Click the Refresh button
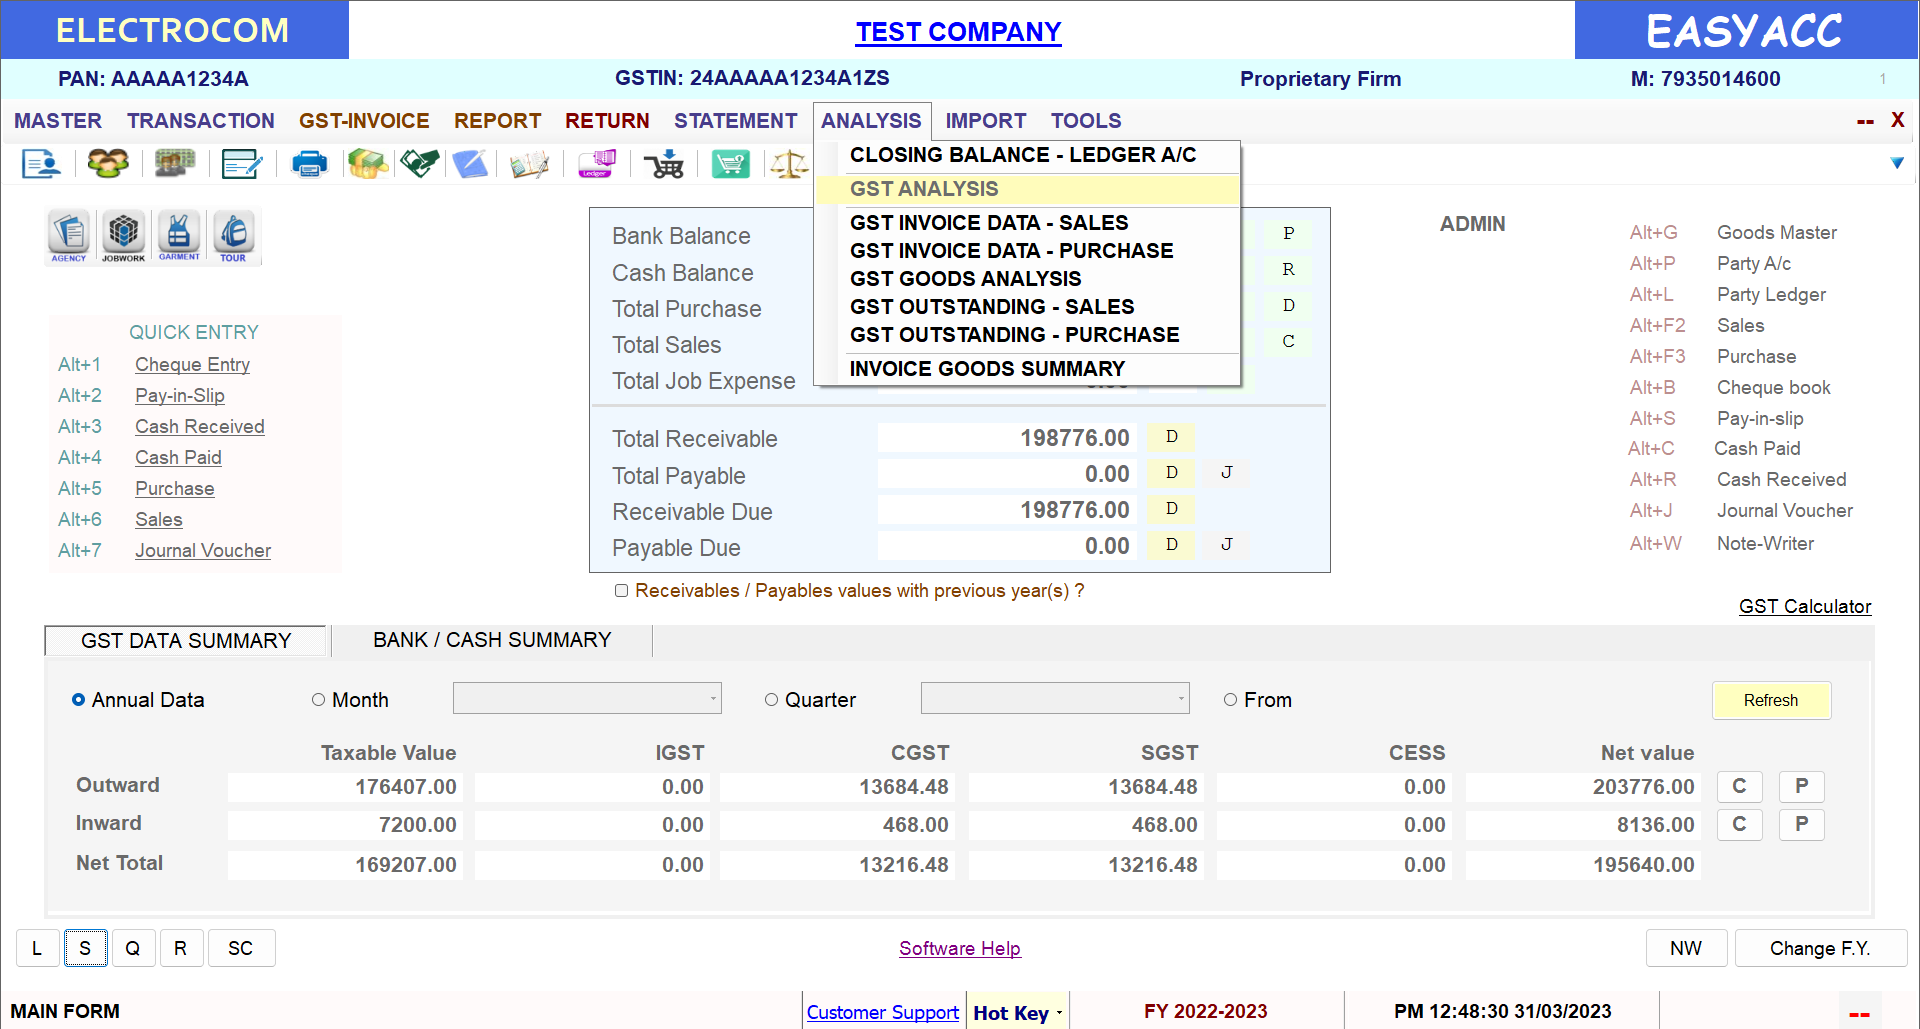This screenshot has height=1029, width=1920. point(1770,700)
